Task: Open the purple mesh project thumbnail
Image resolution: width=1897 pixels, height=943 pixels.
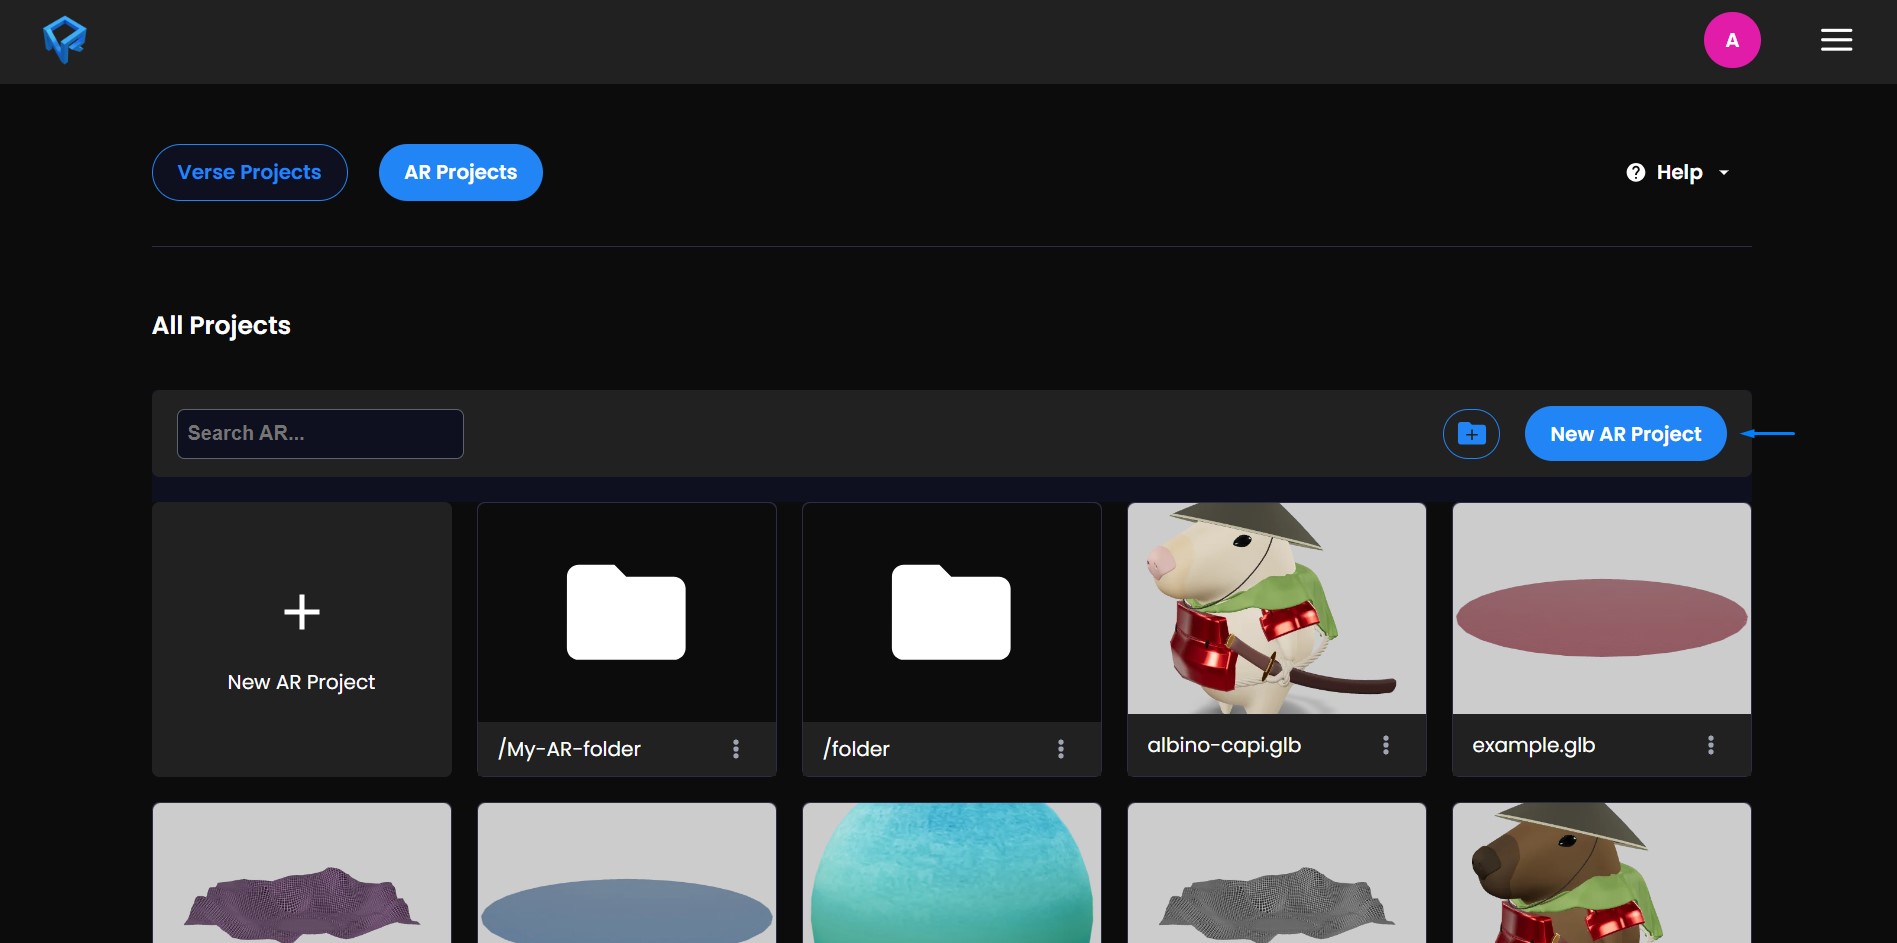Action: (x=302, y=873)
